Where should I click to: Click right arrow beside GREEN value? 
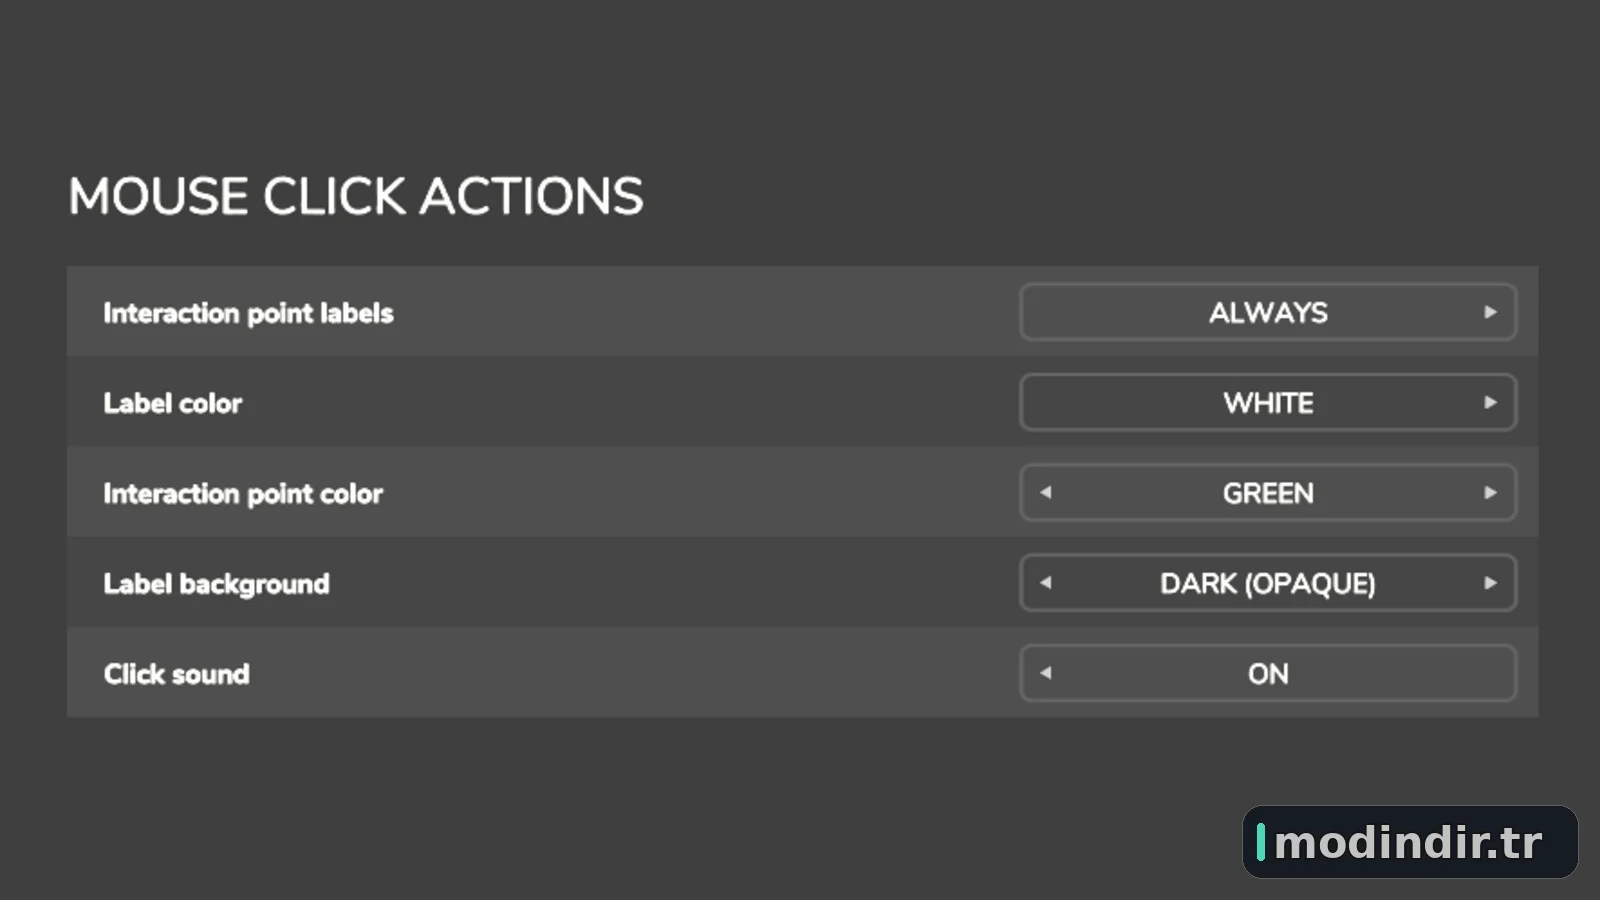coord(1490,492)
